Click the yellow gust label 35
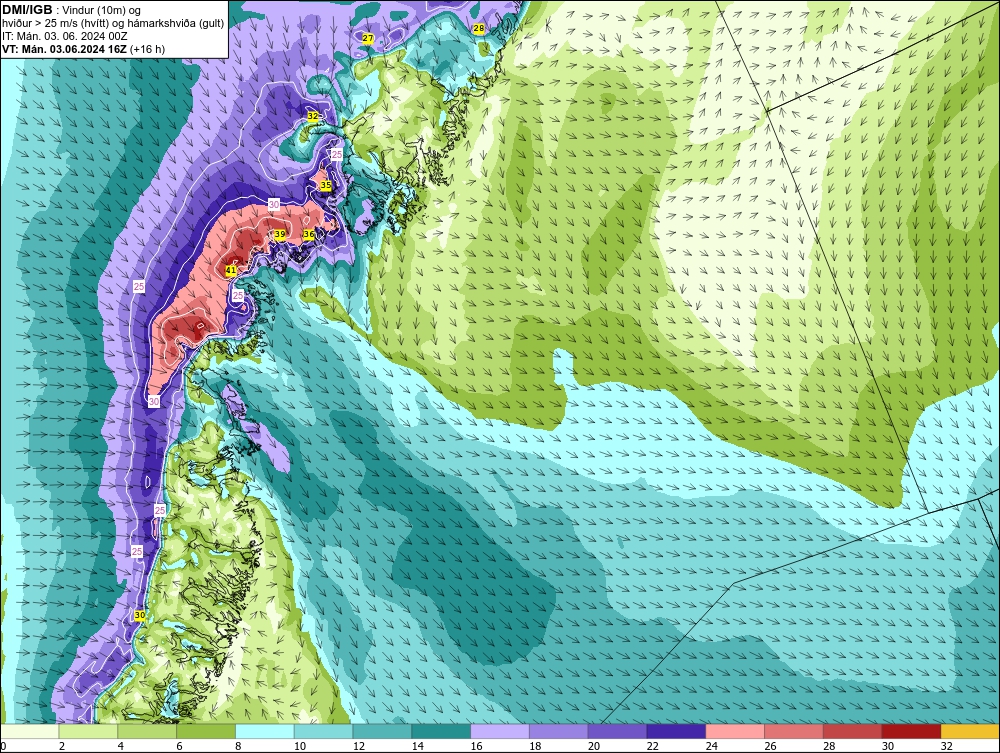The height and width of the screenshot is (753, 1000). click(326, 186)
